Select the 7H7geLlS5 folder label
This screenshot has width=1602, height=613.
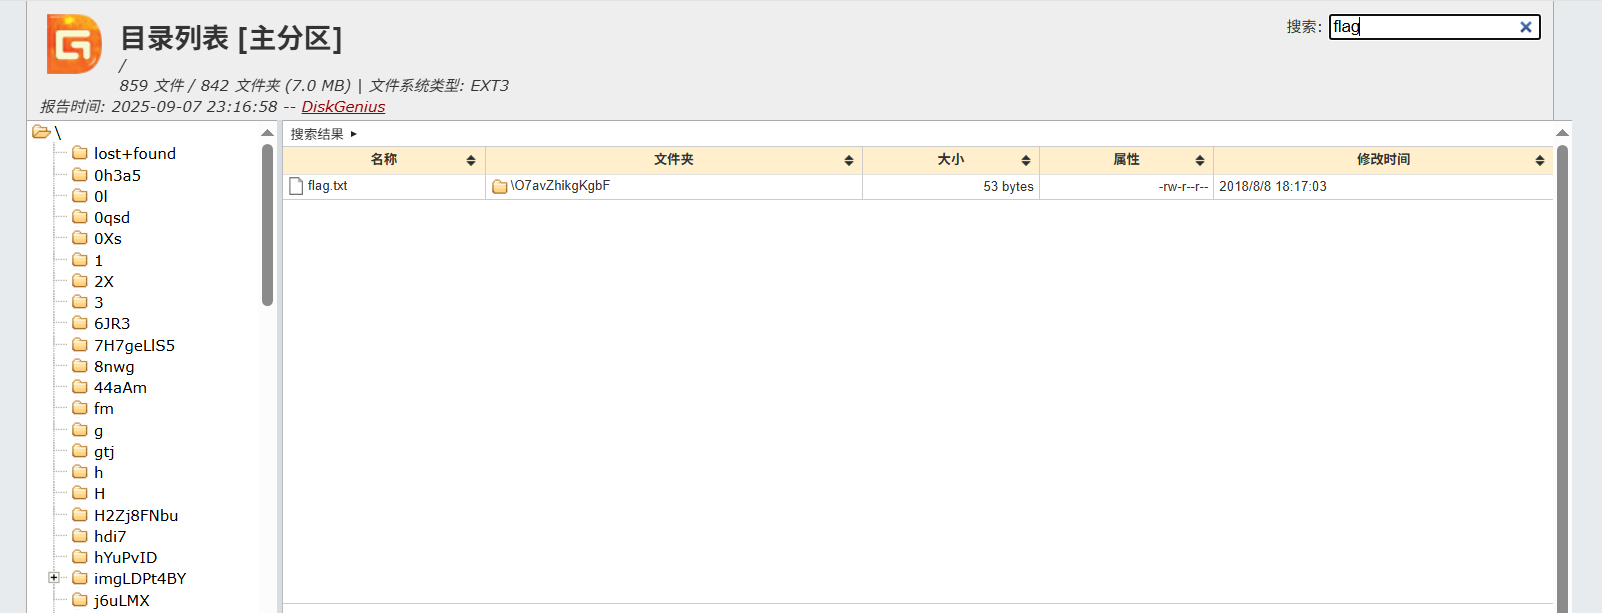click(134, 345)
